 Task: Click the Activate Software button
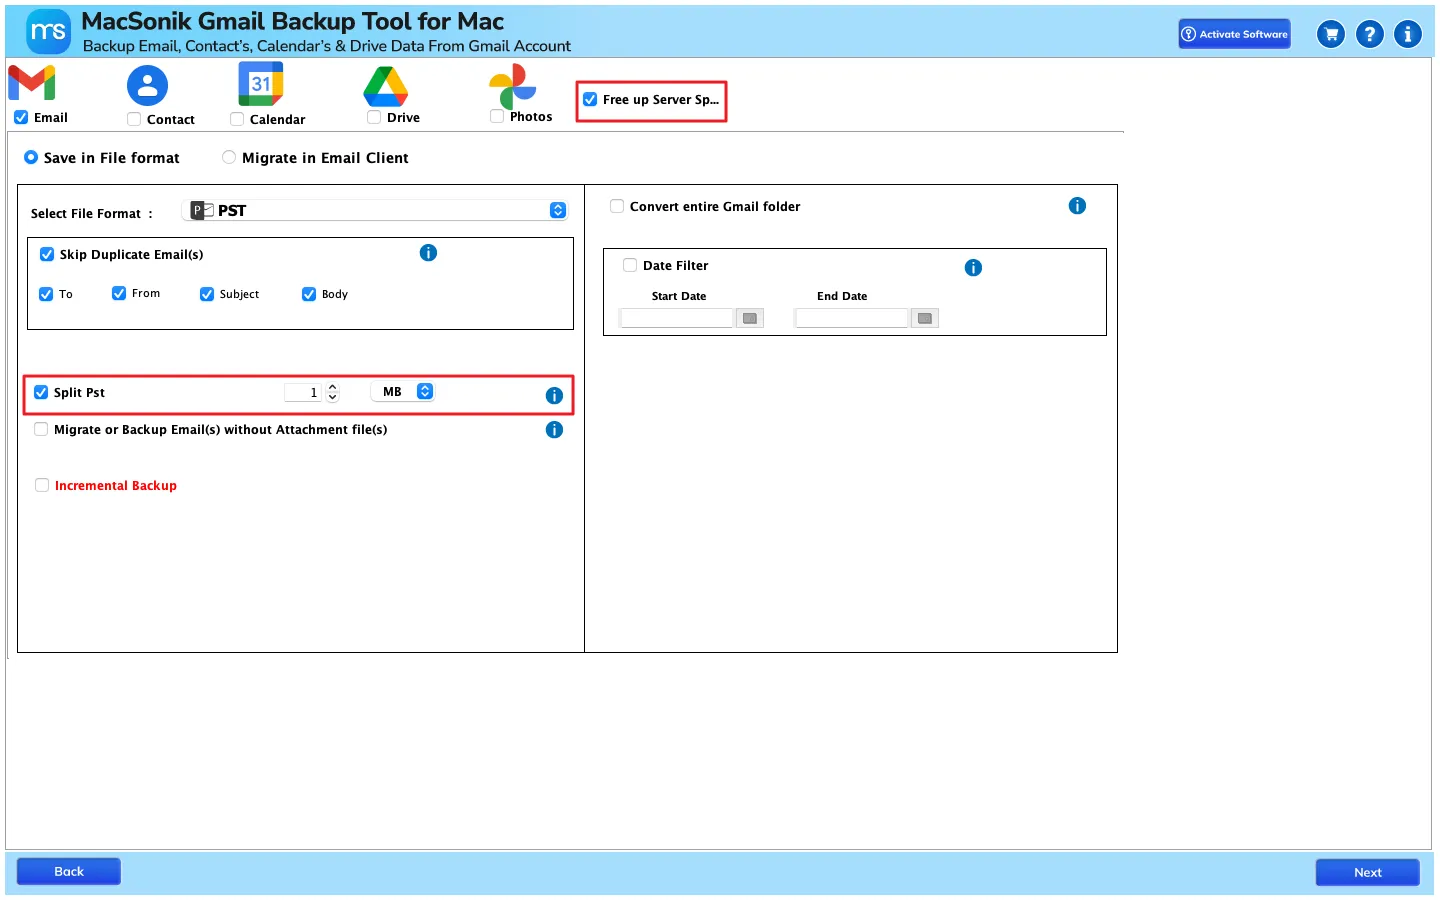1234,34
